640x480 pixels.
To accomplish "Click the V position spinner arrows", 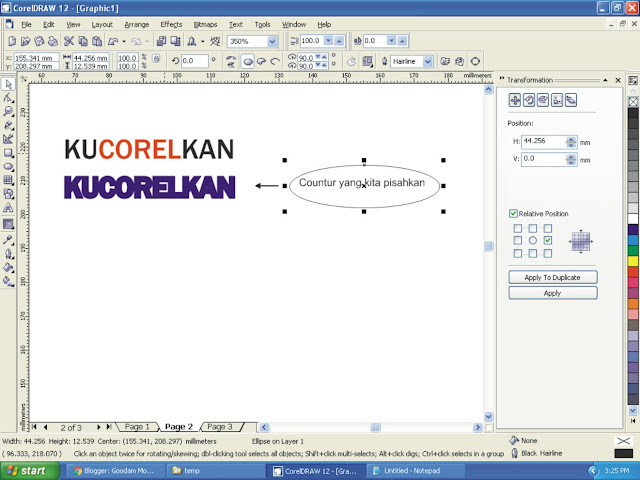I will (571, 159).
